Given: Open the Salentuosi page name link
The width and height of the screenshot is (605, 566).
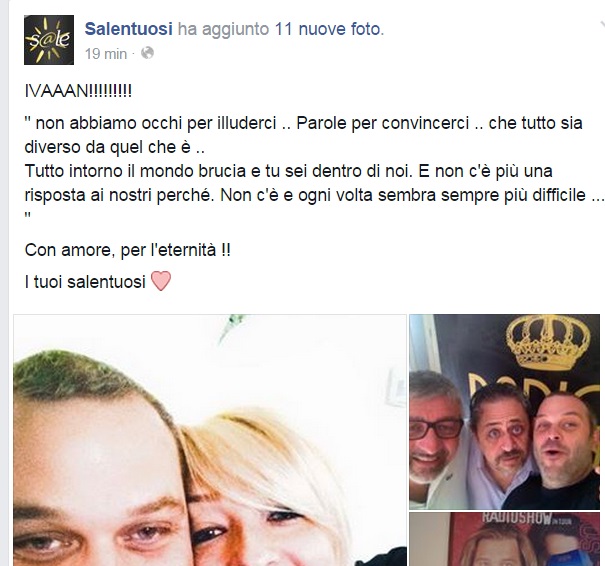Looking at the screenshot, I should click(x=128, y=29).
